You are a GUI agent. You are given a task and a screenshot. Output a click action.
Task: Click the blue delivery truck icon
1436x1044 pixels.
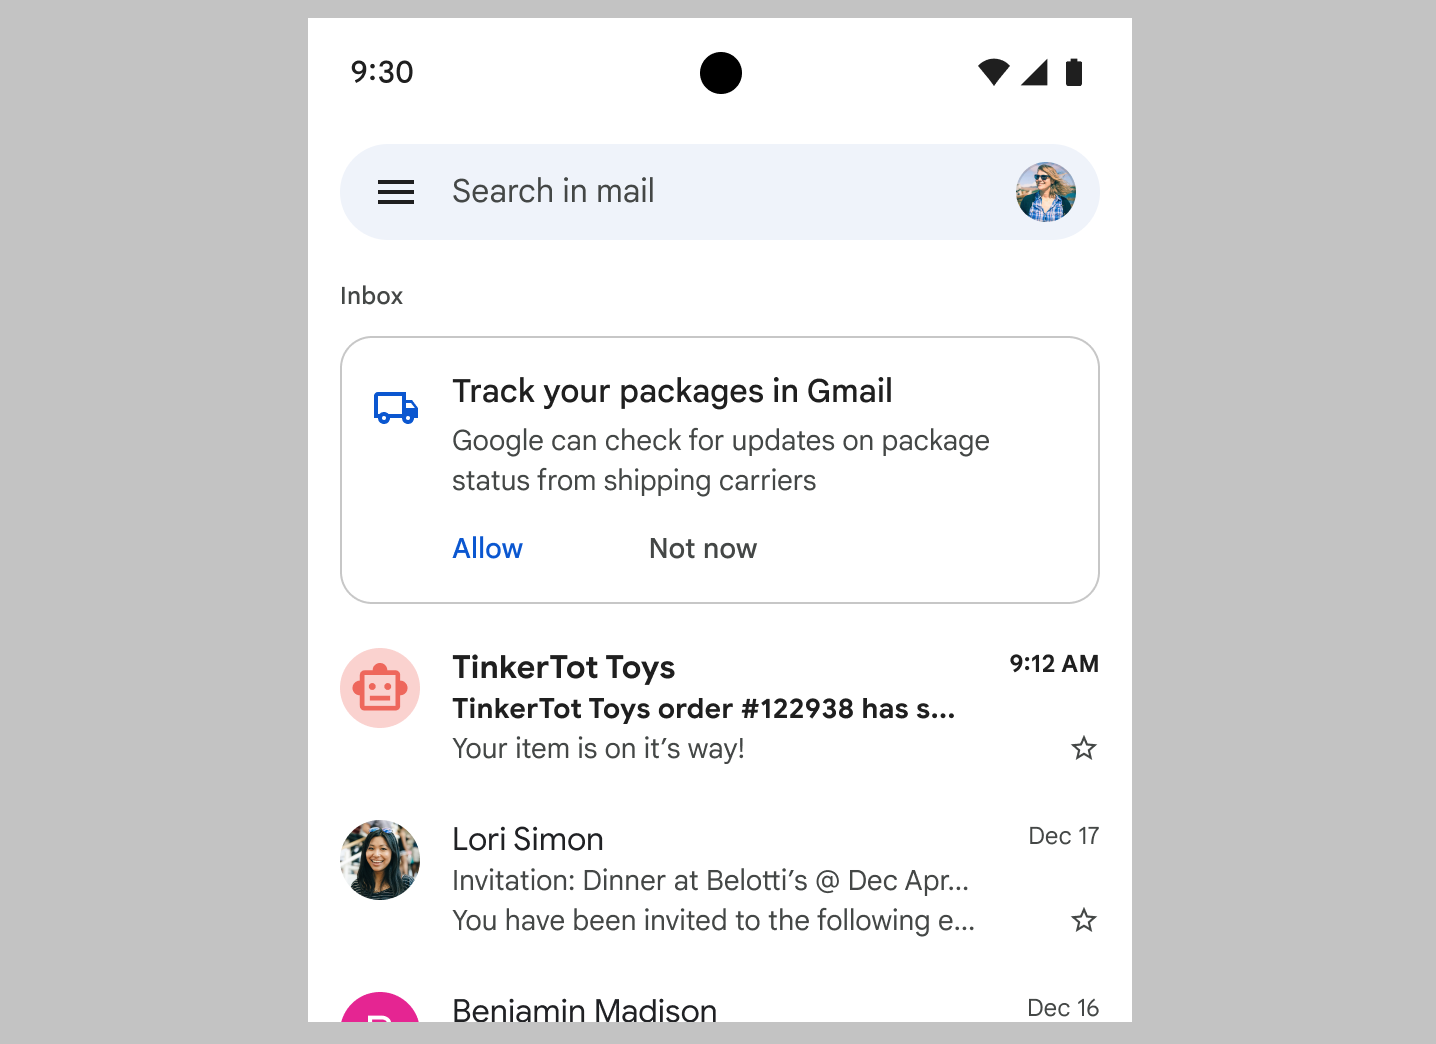coord(396,407)
